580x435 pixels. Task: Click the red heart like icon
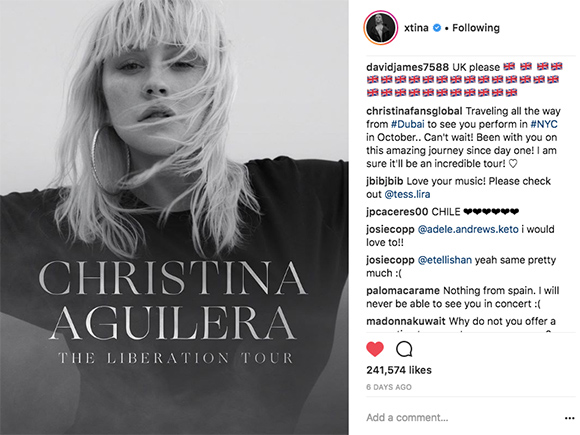click(x=375, y=349)
